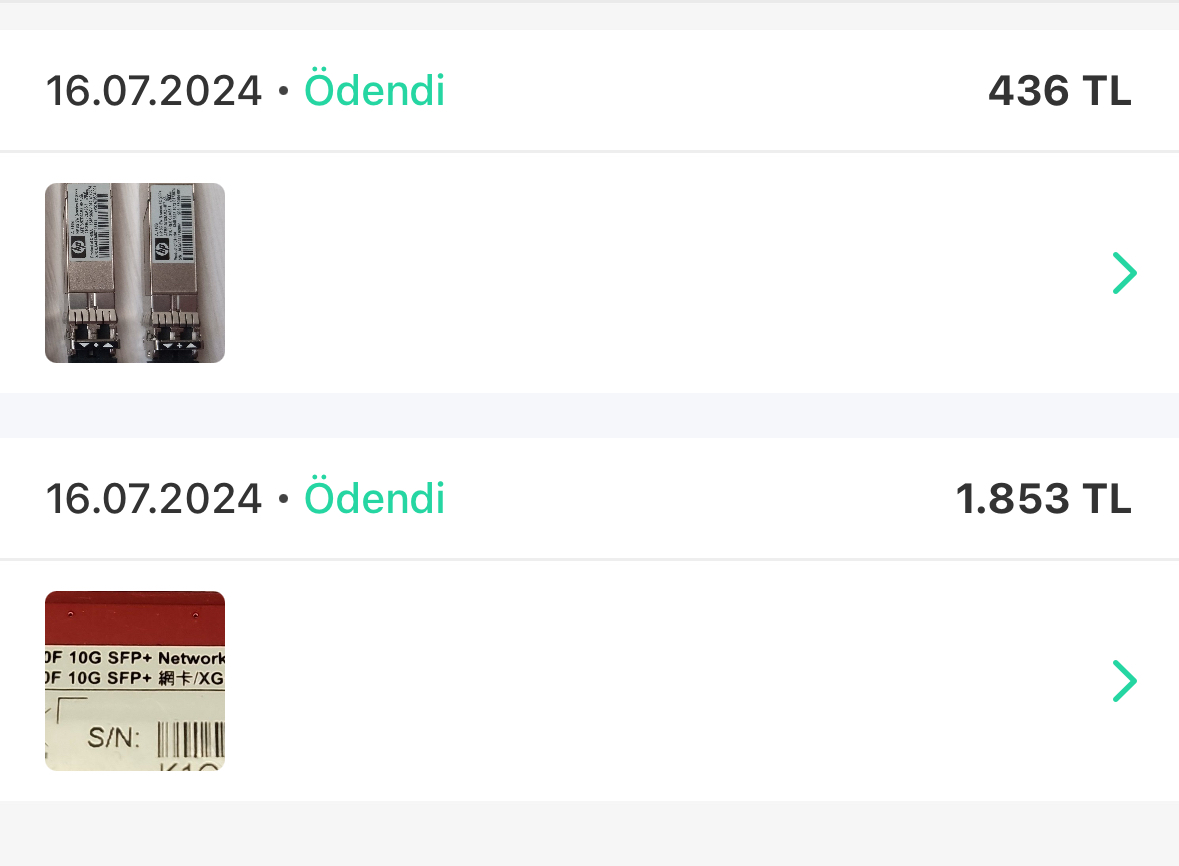Image resolution: width=1179 pixels, height=866 pixels.
Task: Open details row of the 1.853 TL order
Action: click(590, 681)
